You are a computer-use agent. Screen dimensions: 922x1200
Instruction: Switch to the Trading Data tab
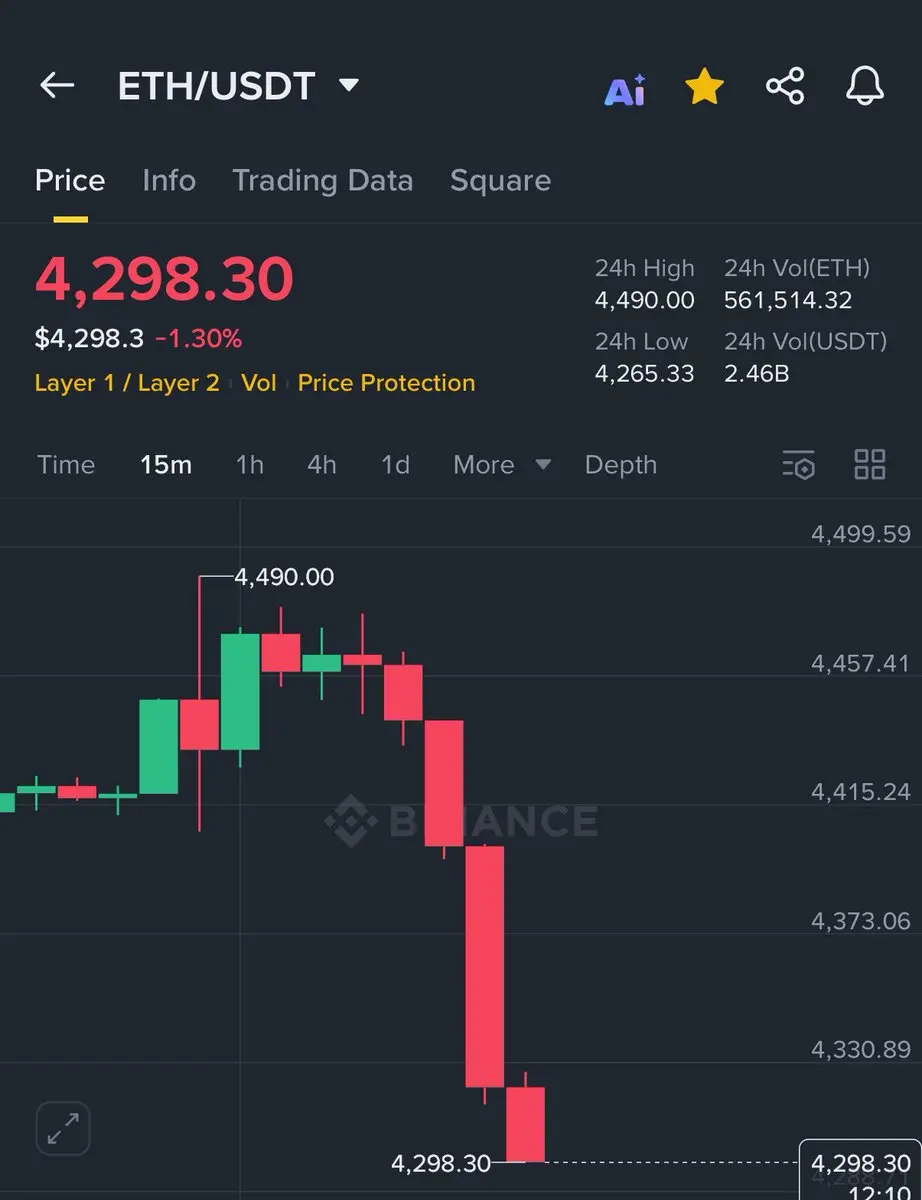tap(322, 180)
